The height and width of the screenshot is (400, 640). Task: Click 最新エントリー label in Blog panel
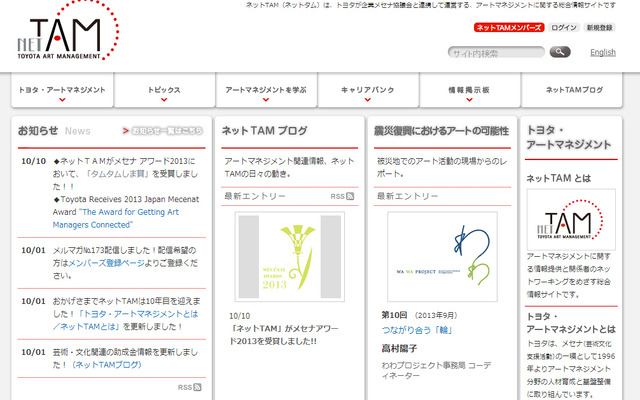255,196
